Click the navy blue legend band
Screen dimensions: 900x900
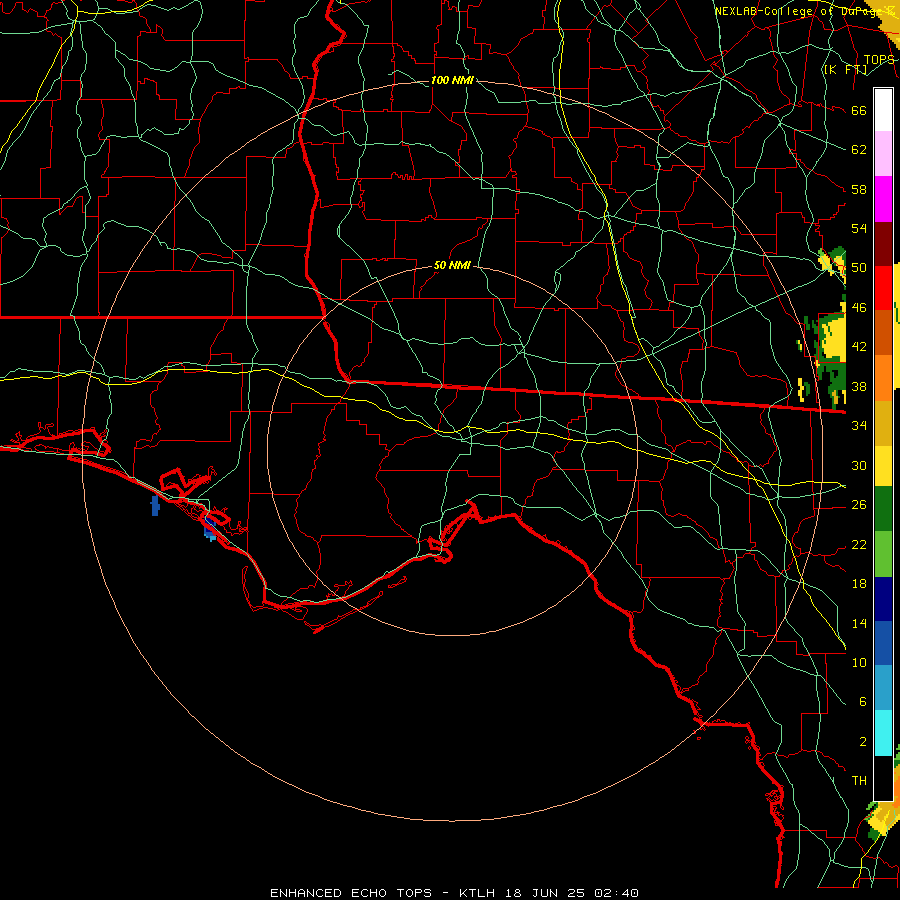point(883,599)
